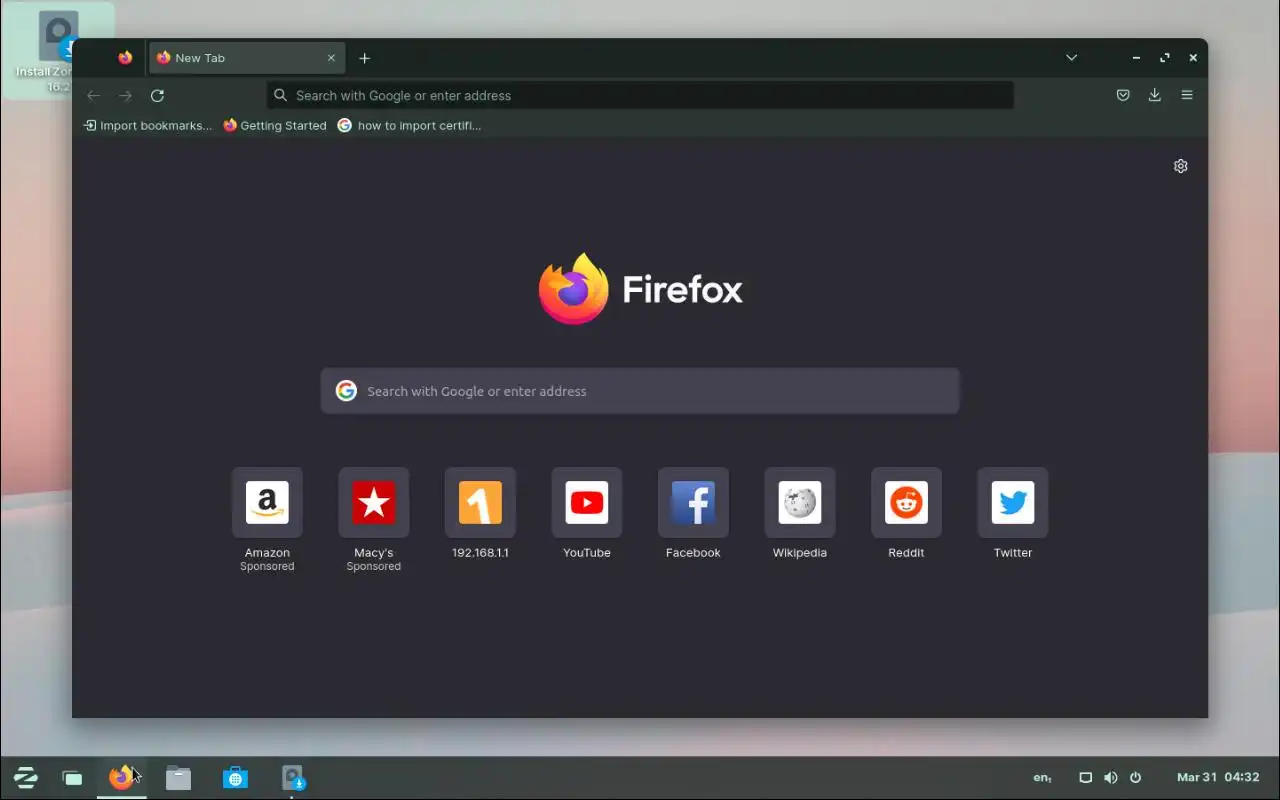
Task: Open the en keyboard layout indicator
Action: click(x=1042, y=777)
